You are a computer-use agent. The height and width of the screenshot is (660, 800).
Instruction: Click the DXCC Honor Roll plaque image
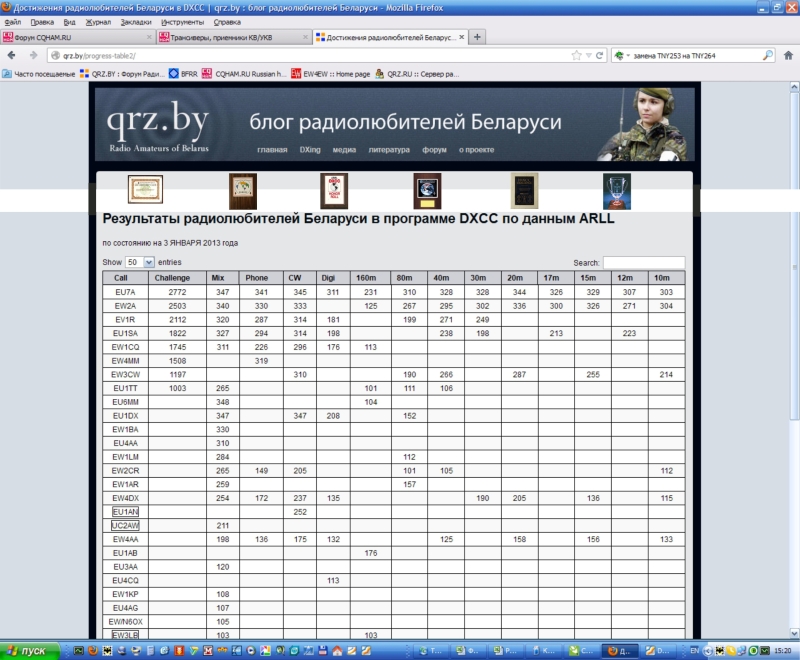[334, 189]
